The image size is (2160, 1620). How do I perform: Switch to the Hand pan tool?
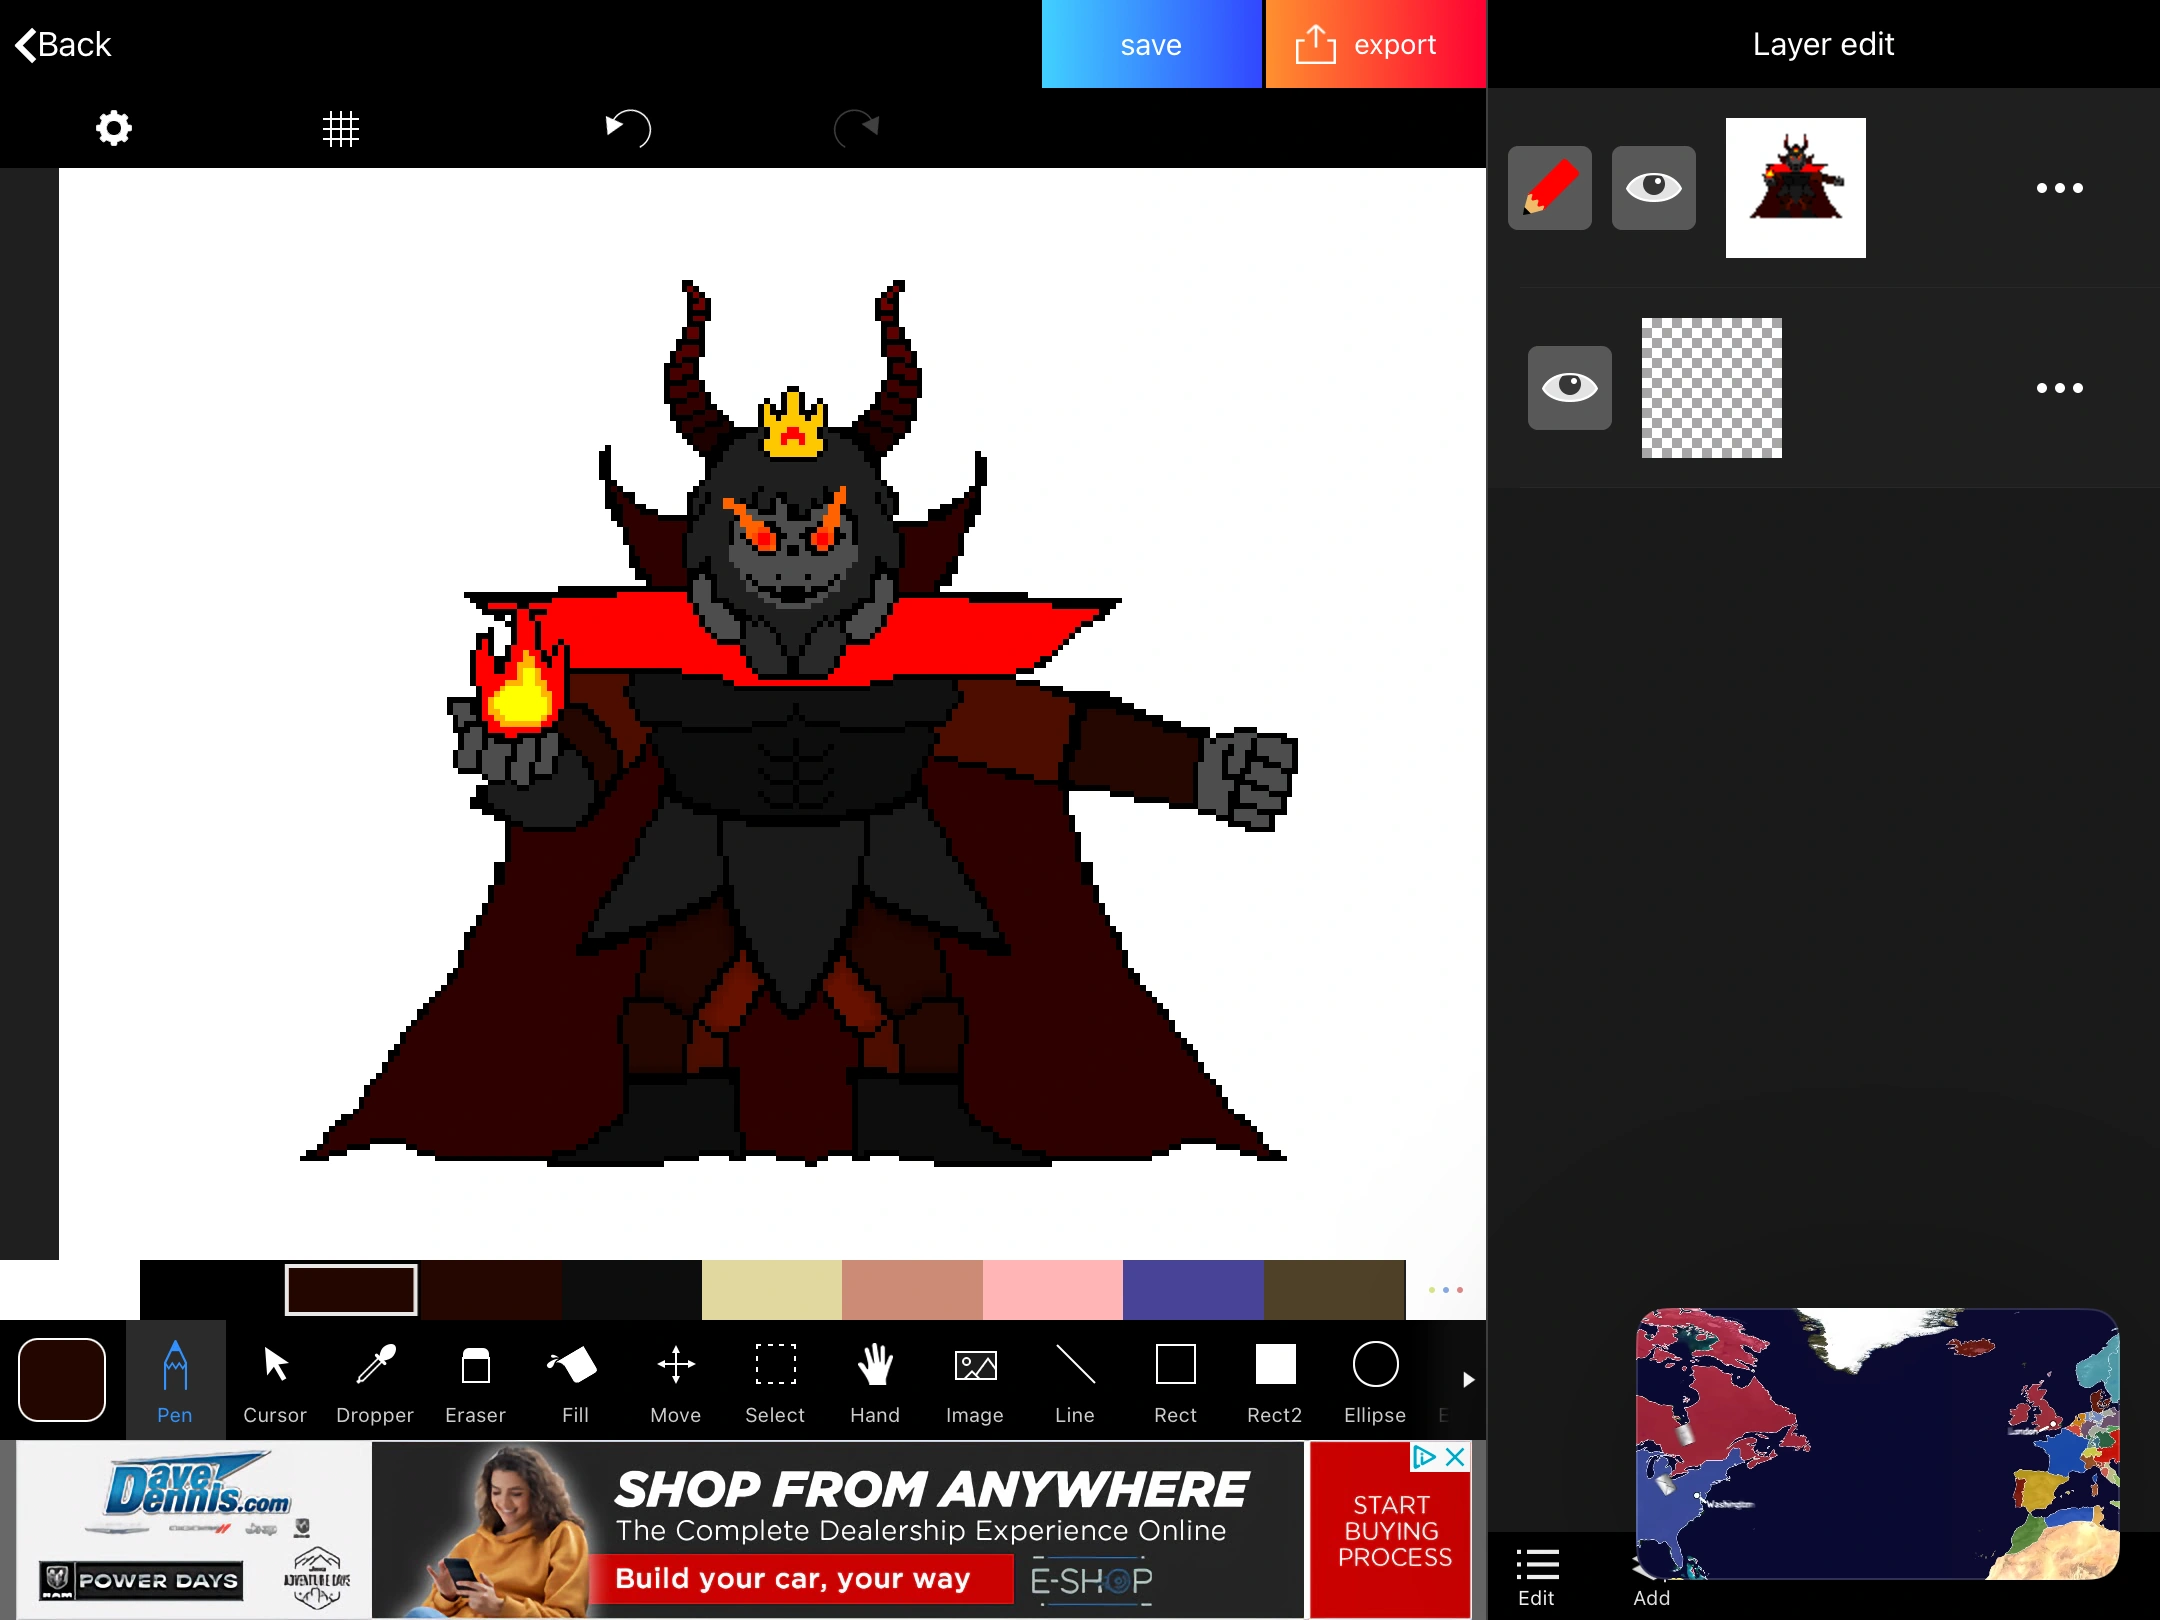coord(875,1382)
